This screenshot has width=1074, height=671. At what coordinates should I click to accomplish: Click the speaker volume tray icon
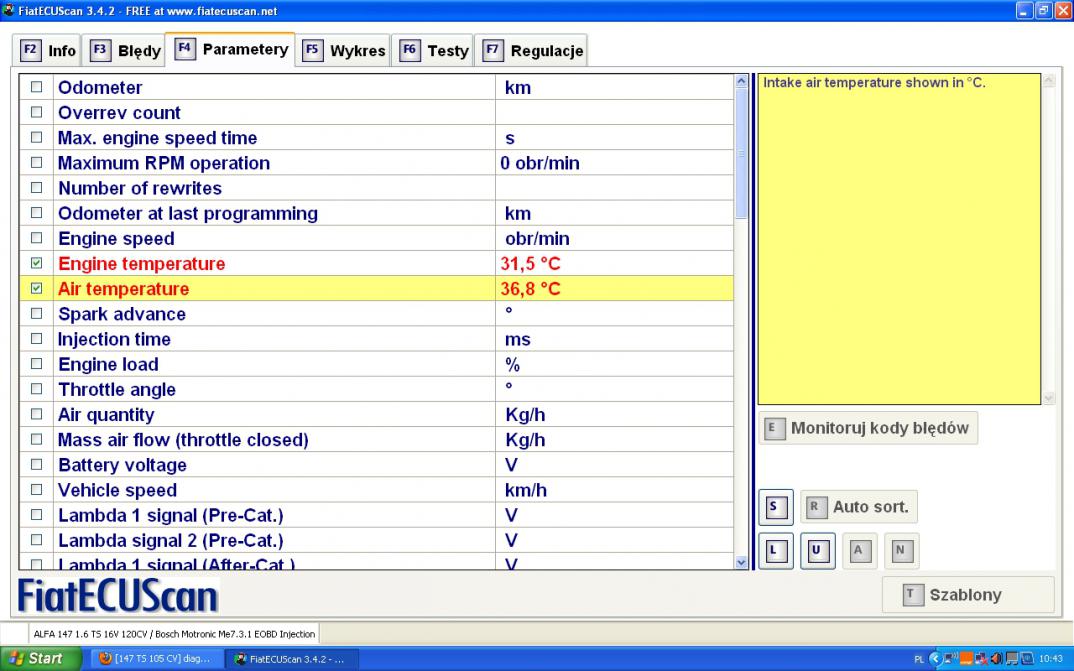tap(995, 659)
